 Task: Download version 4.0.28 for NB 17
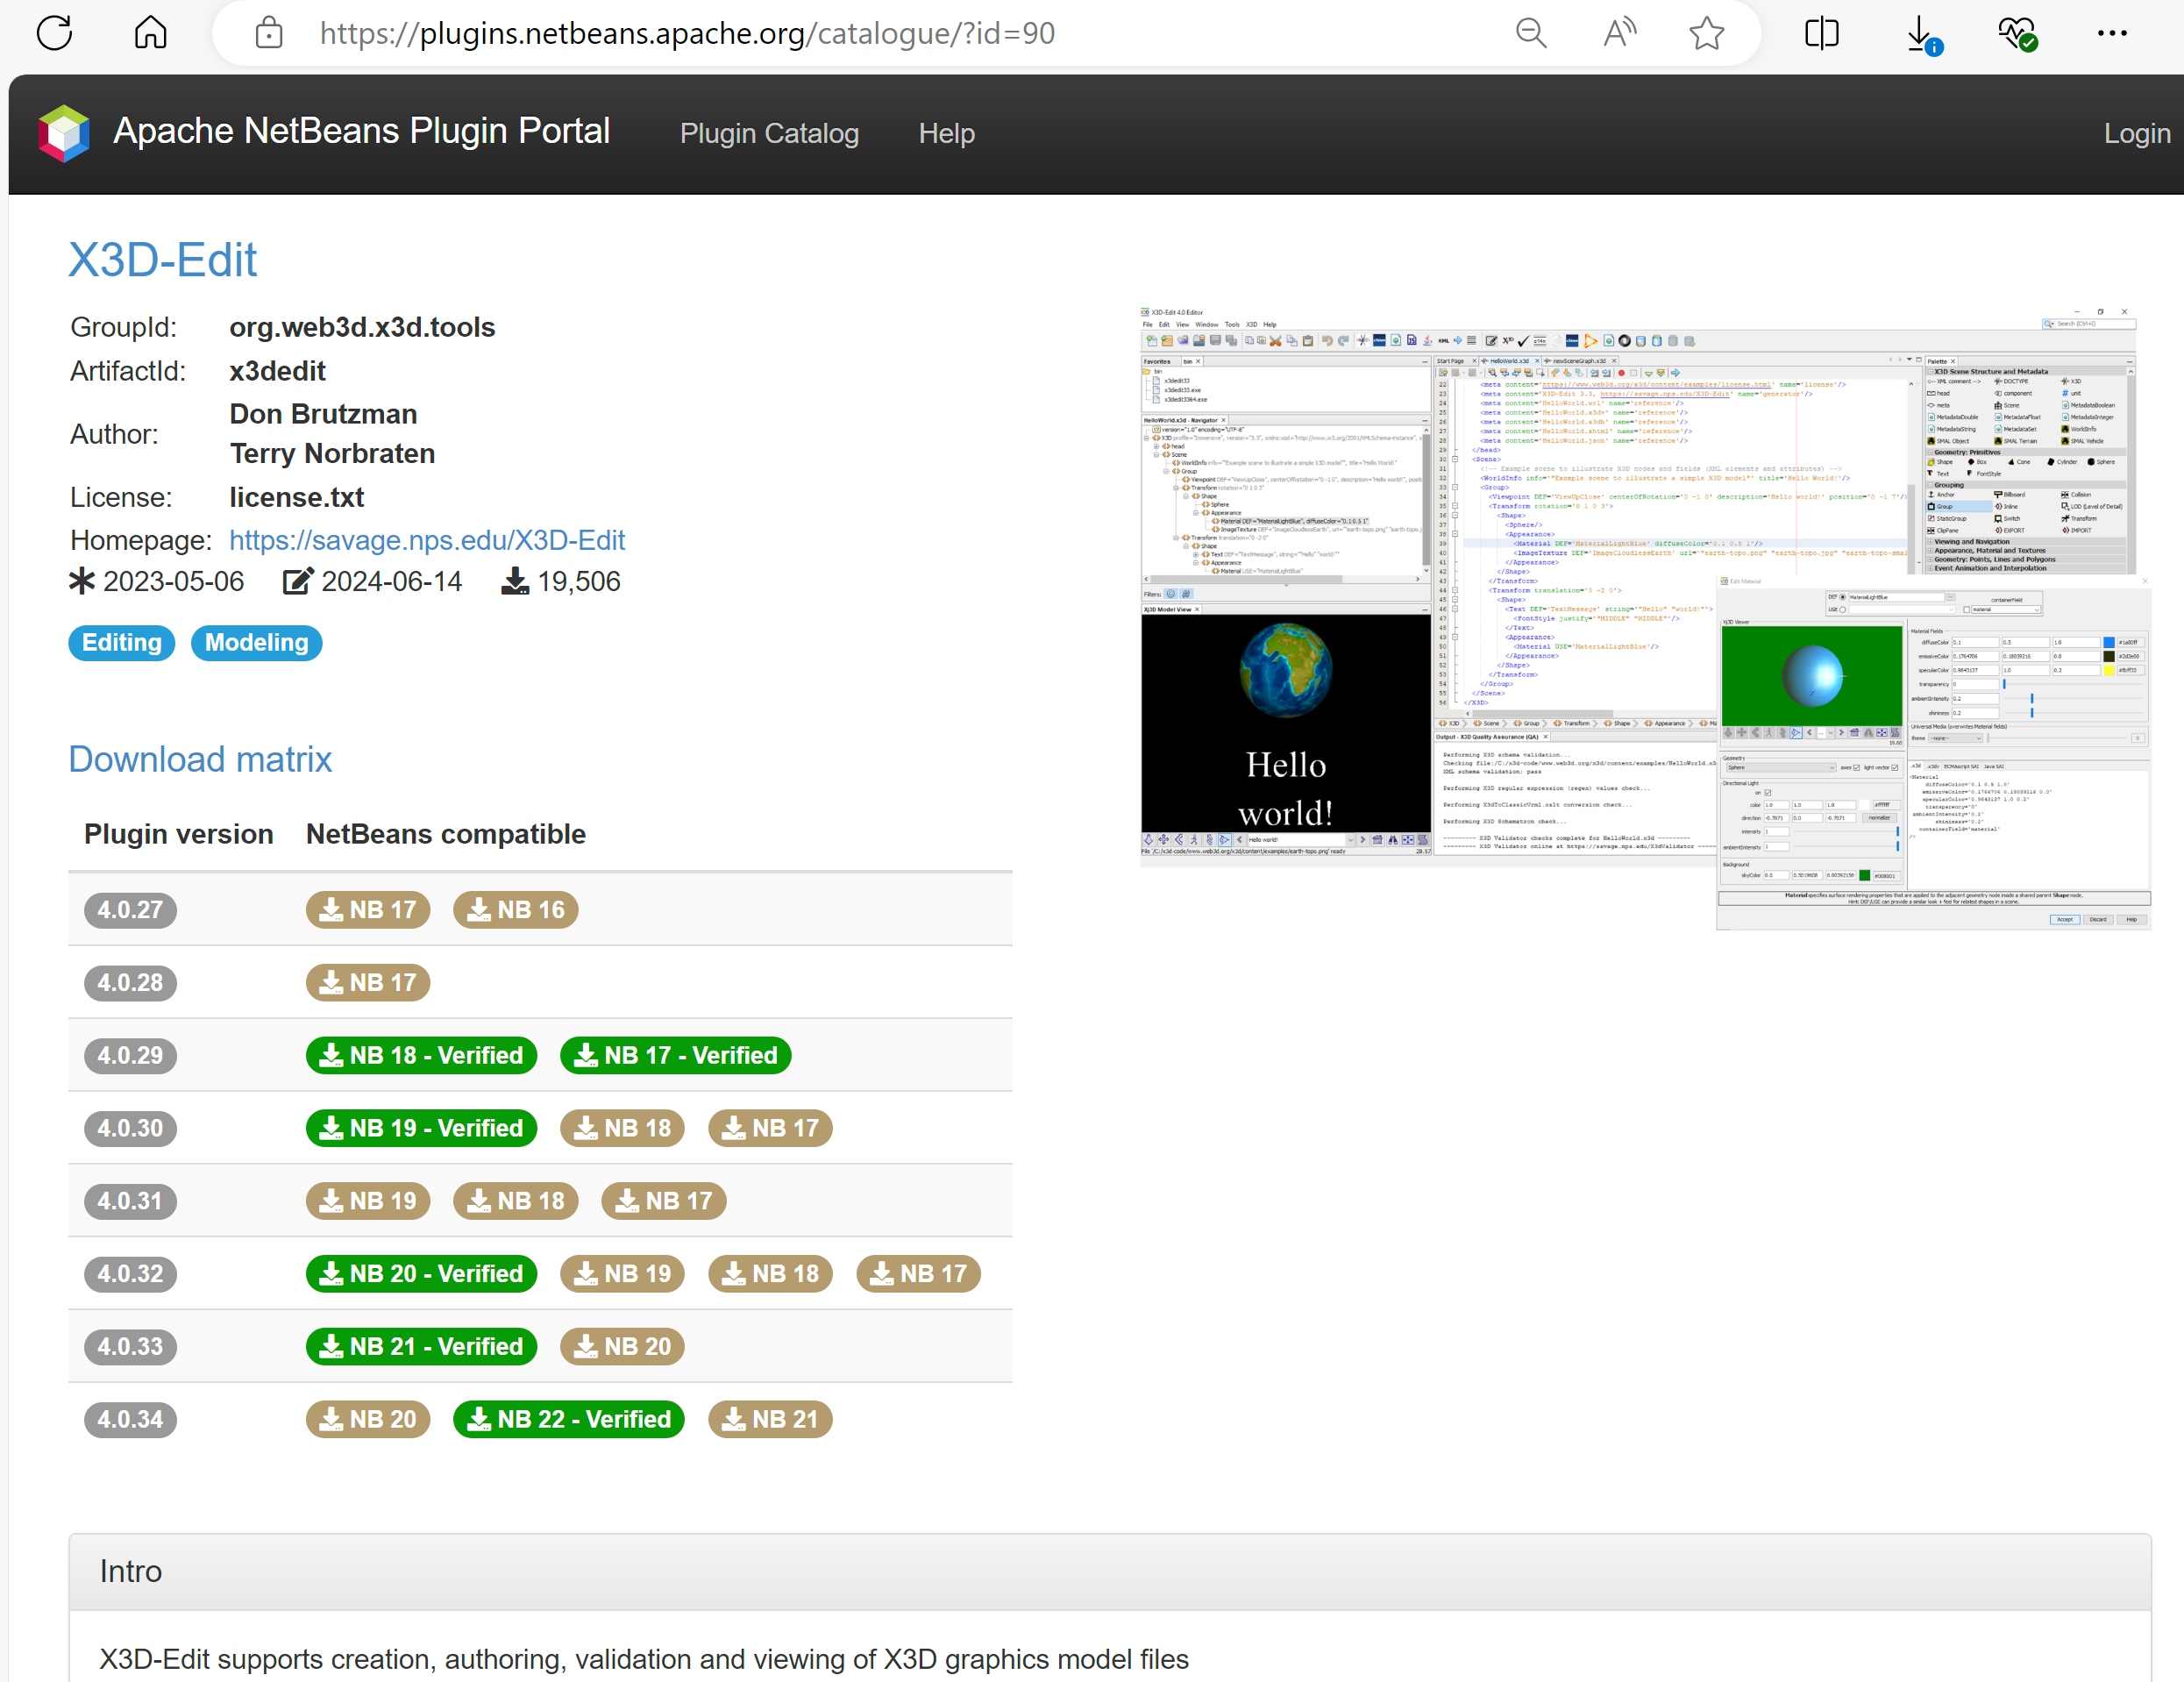tap(368, 983)
